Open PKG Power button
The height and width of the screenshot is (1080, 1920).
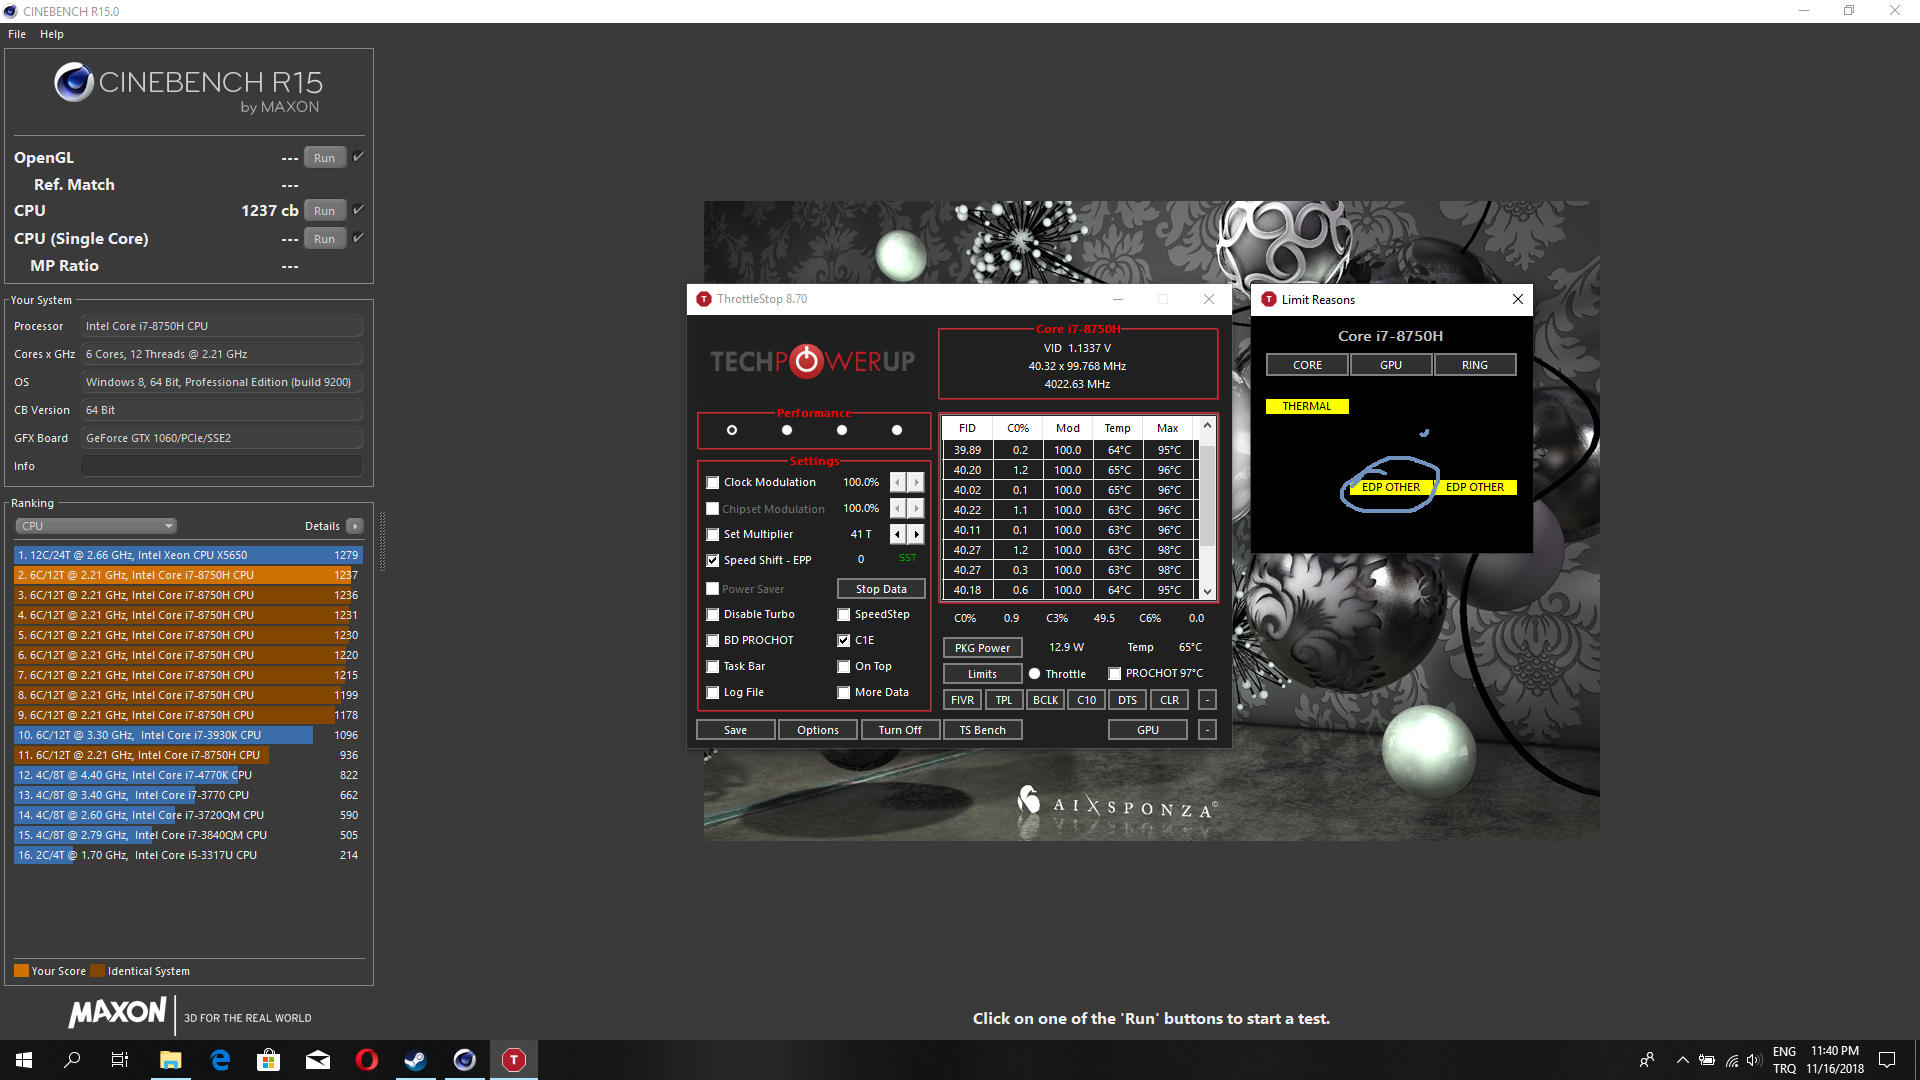tap(982, 648)
